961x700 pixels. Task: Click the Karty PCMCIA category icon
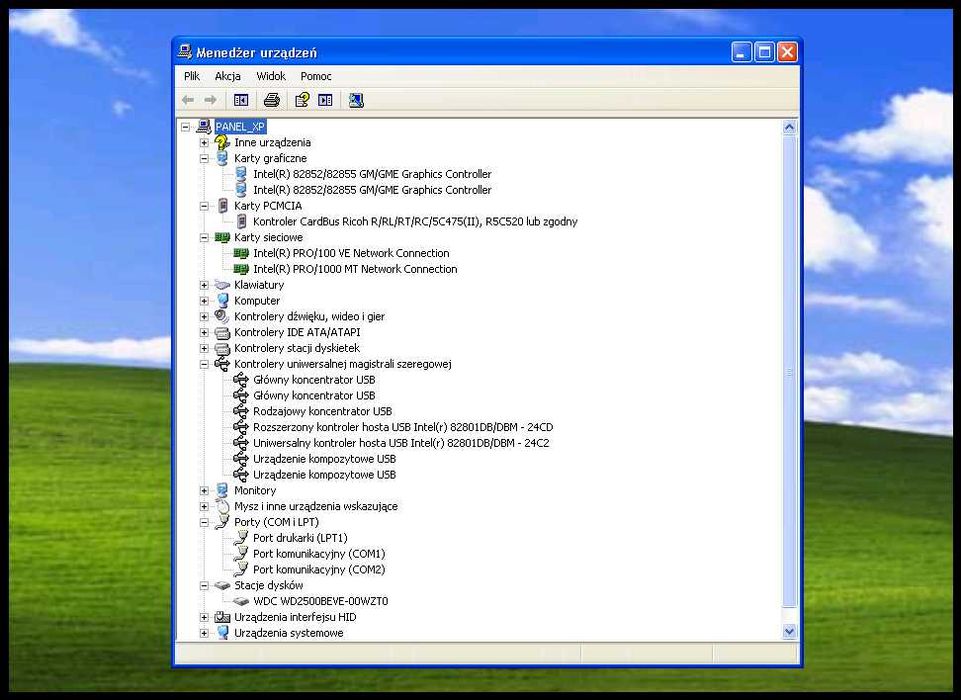point(222,206)
